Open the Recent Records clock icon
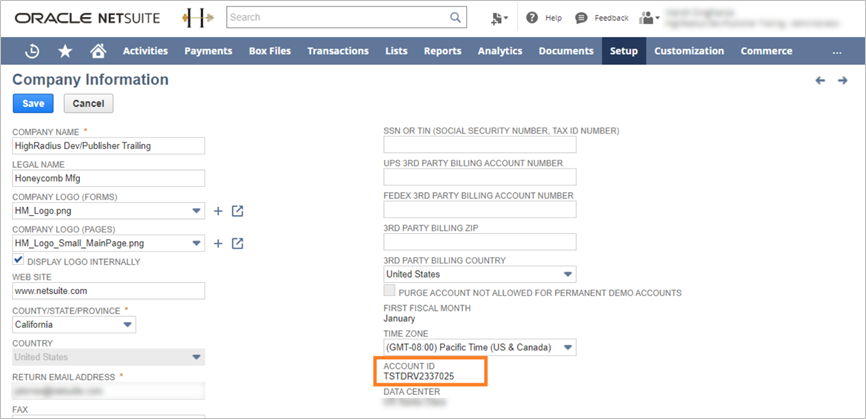Viewport: 866px width, 419px height. (32, 51)
